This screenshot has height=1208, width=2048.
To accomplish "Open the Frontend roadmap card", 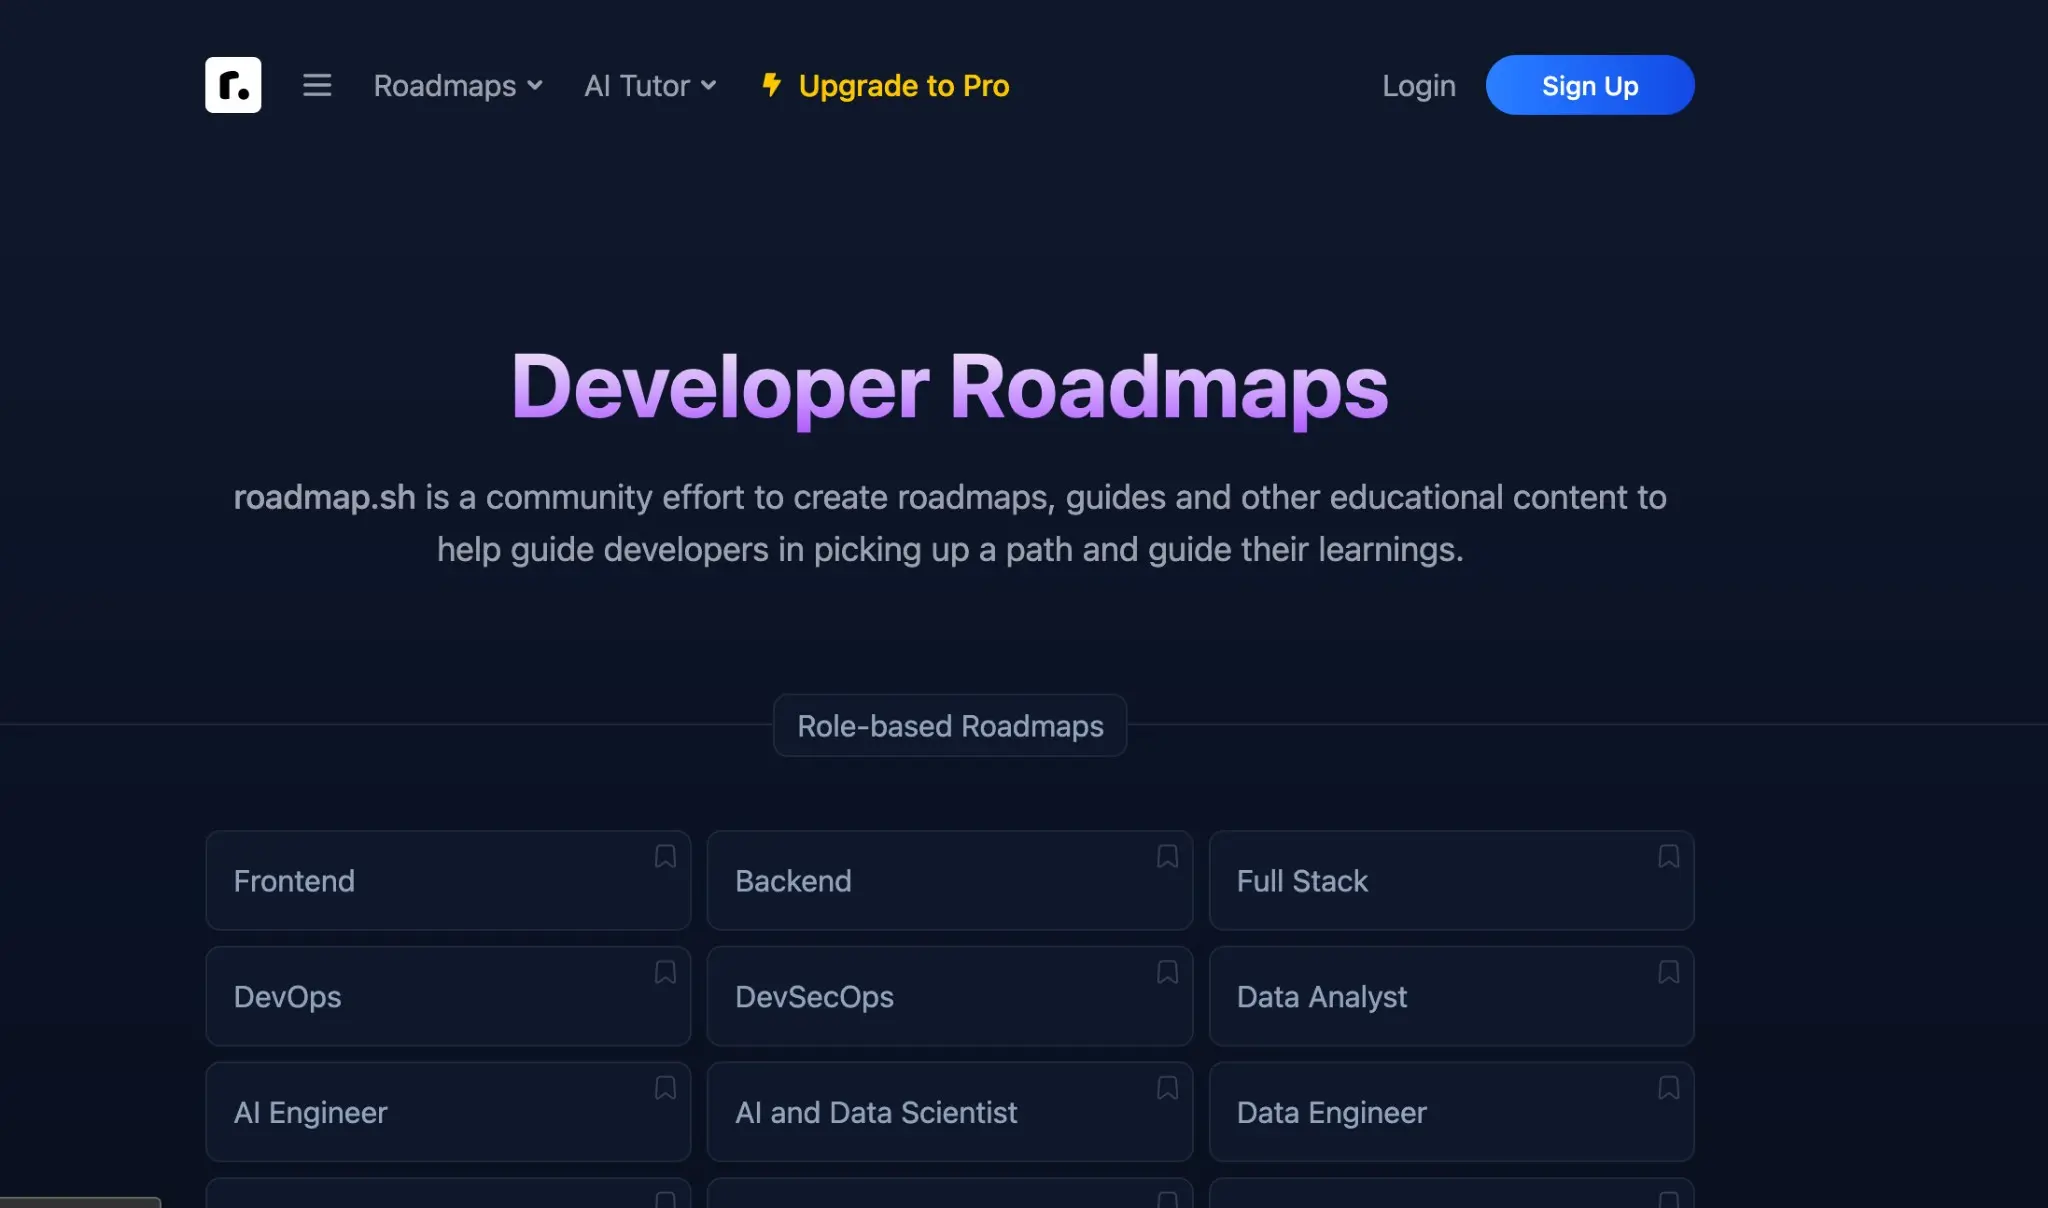I will pyautogui.click(x=448, y=880).
